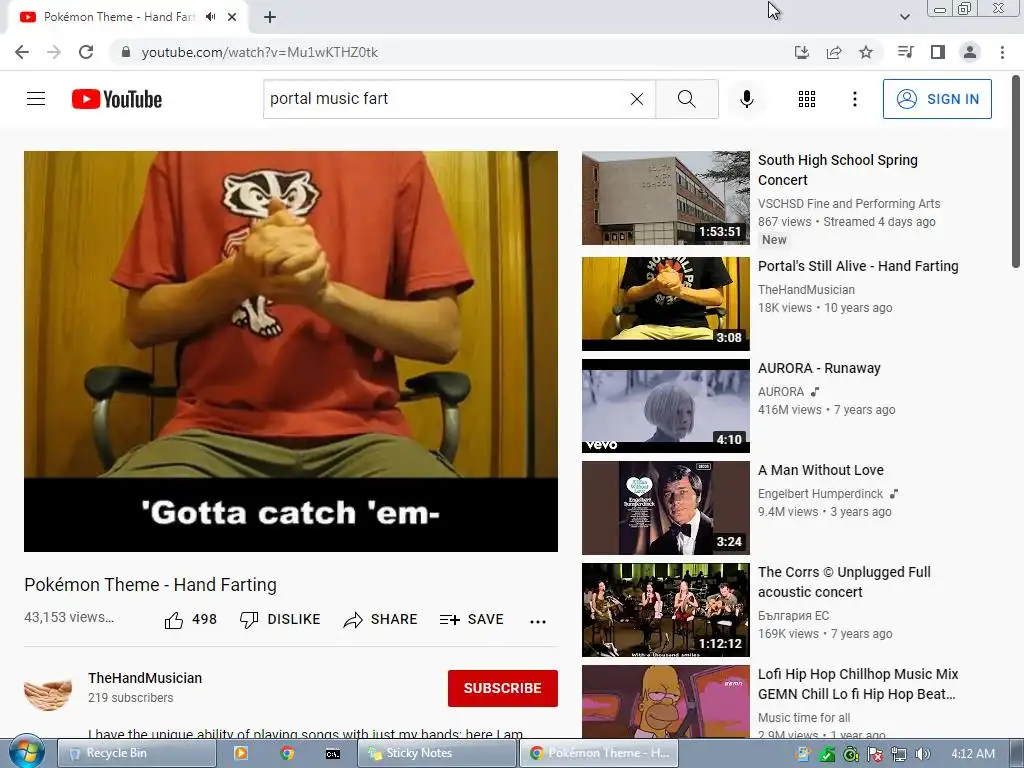This screenshot has width=1024, height=768.
Task: Open the Chrome profile avatar
Action: (970, 52)
